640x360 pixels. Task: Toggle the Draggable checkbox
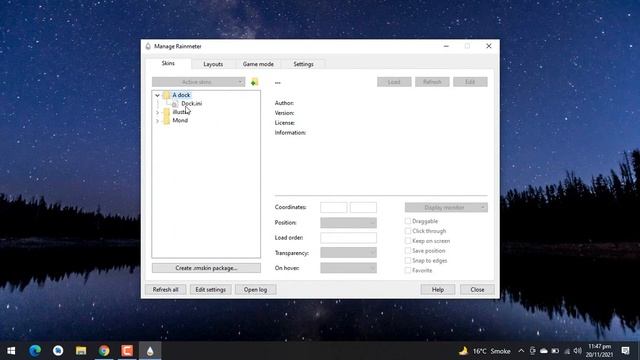408,221
